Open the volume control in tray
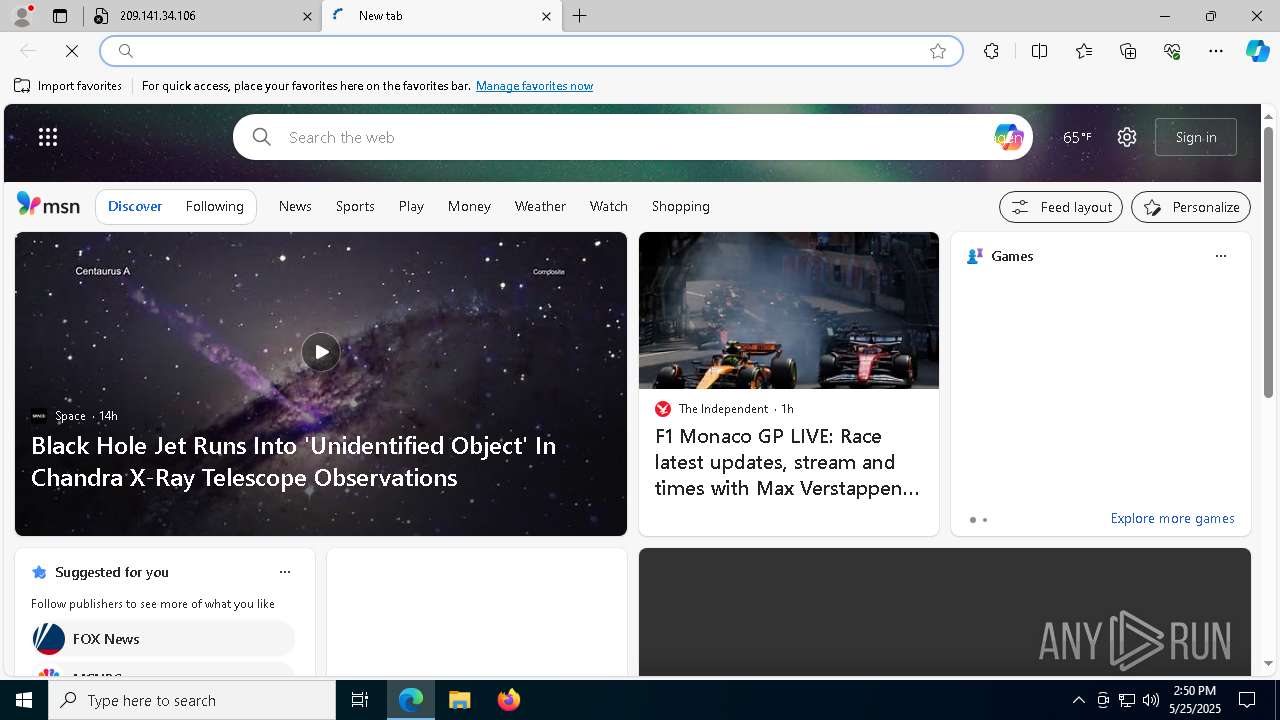The width and height of the screenshot is (1280, 720). click(x=1150, y=700)
